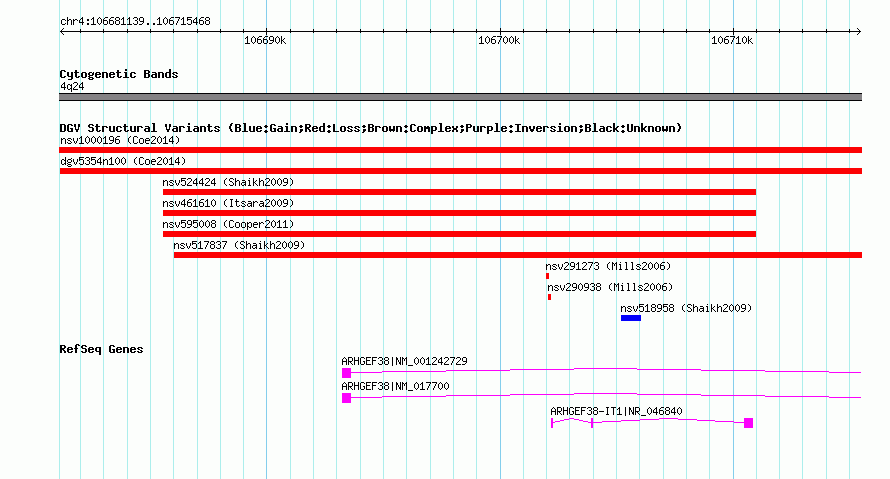Open the nsv290938 (Mills2006) label
The height and width of the screenshot is (479, 890).
[610, 287]
